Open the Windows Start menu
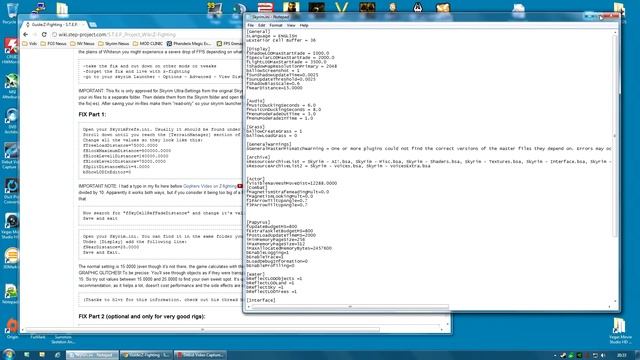Image resolution: width=640 pixels, height=360 pixels. (x=8, y=354)
